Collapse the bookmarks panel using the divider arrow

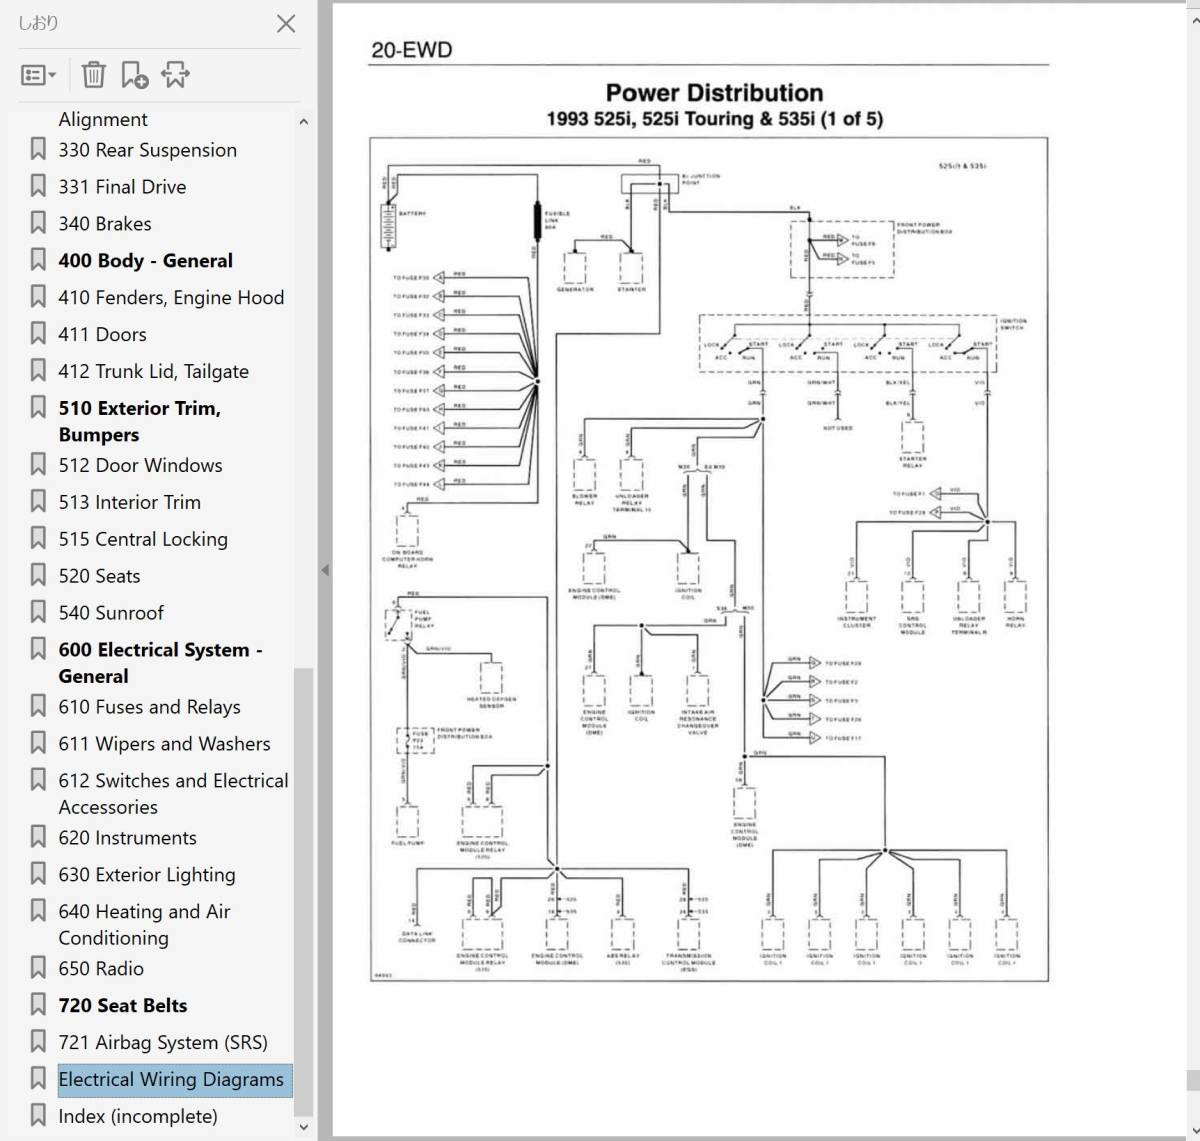click(x=325, y=570)
